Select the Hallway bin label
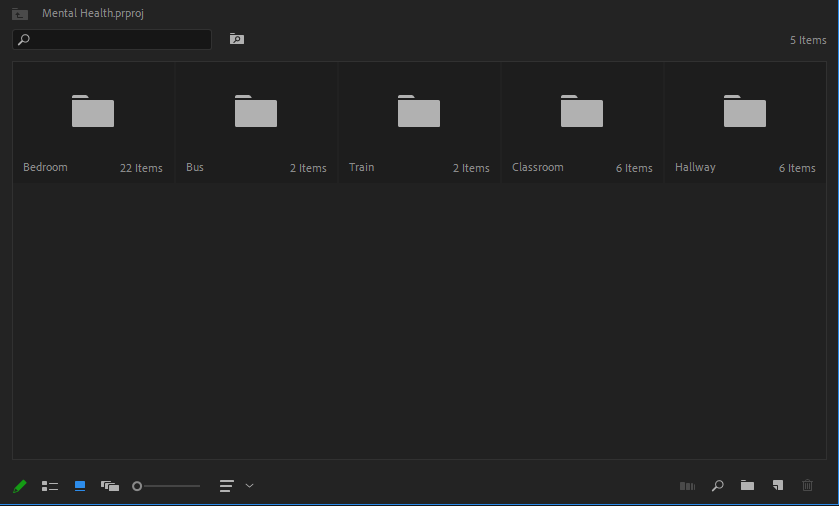This screenshot has width=839, height=506. tap(695, 167)
